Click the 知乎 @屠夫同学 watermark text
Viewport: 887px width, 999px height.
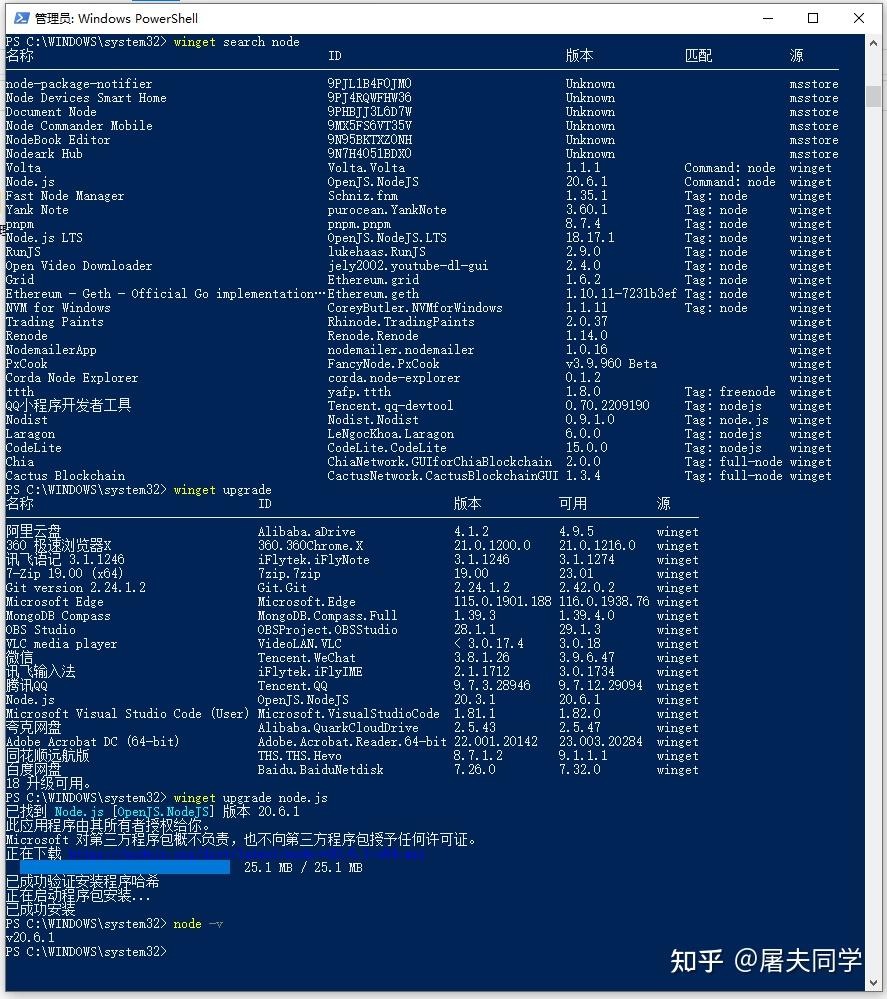[765, 960]
